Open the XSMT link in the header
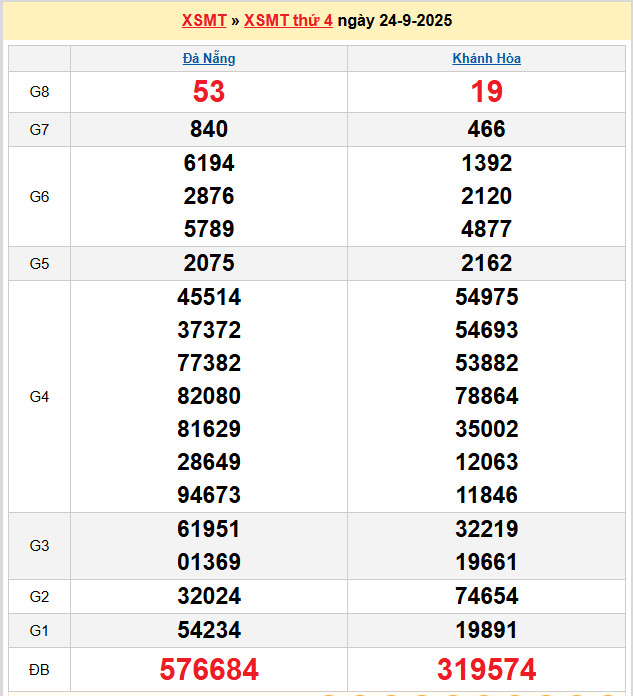The height and width of the screenshot is (696, 633). click(x=204, y=20)
